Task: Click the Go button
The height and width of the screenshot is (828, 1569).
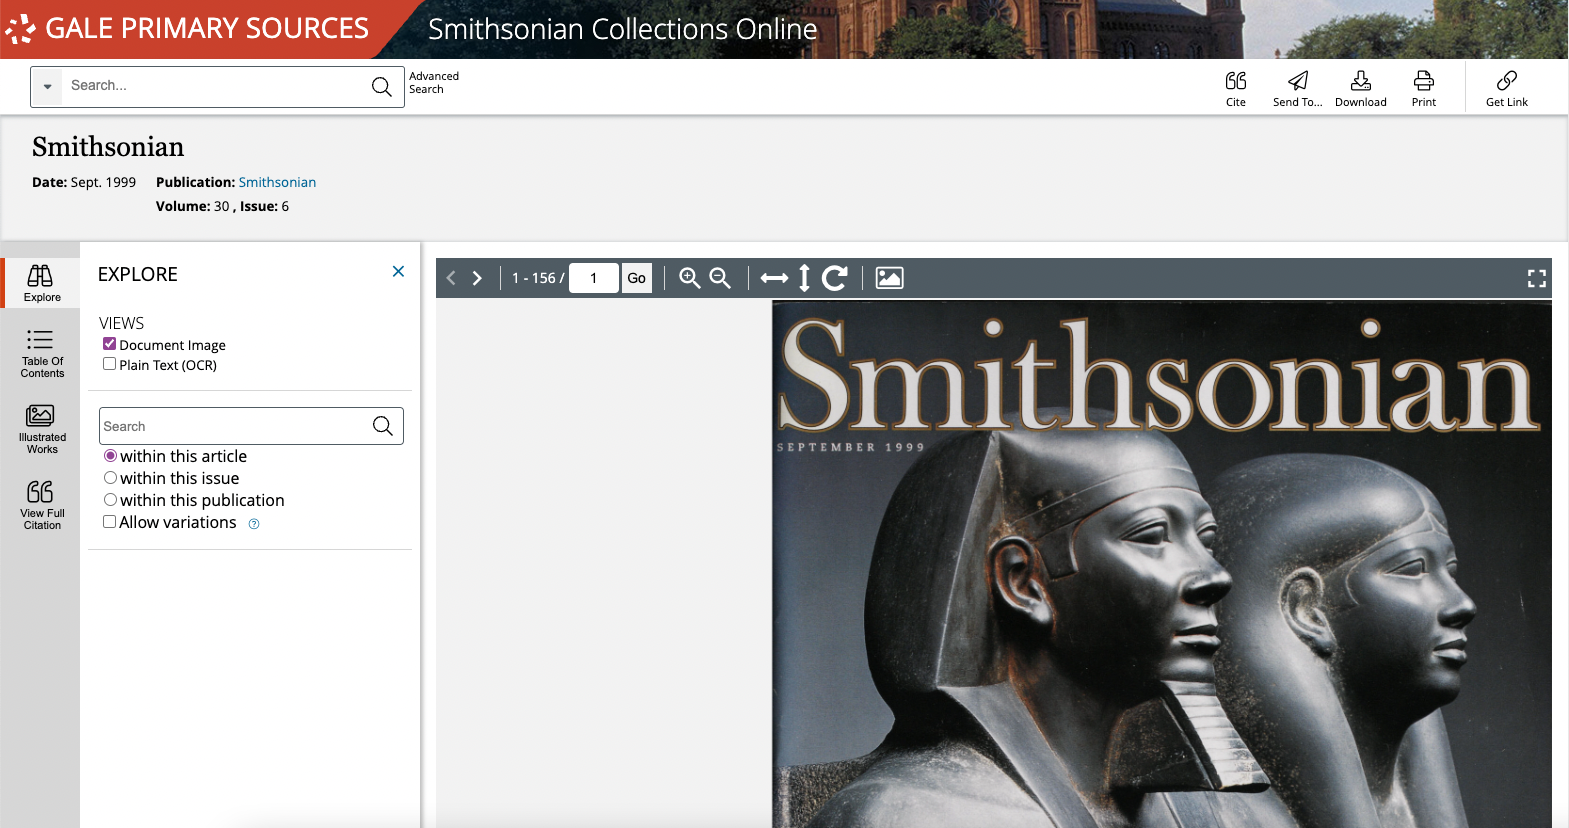Action: point(637,278)
